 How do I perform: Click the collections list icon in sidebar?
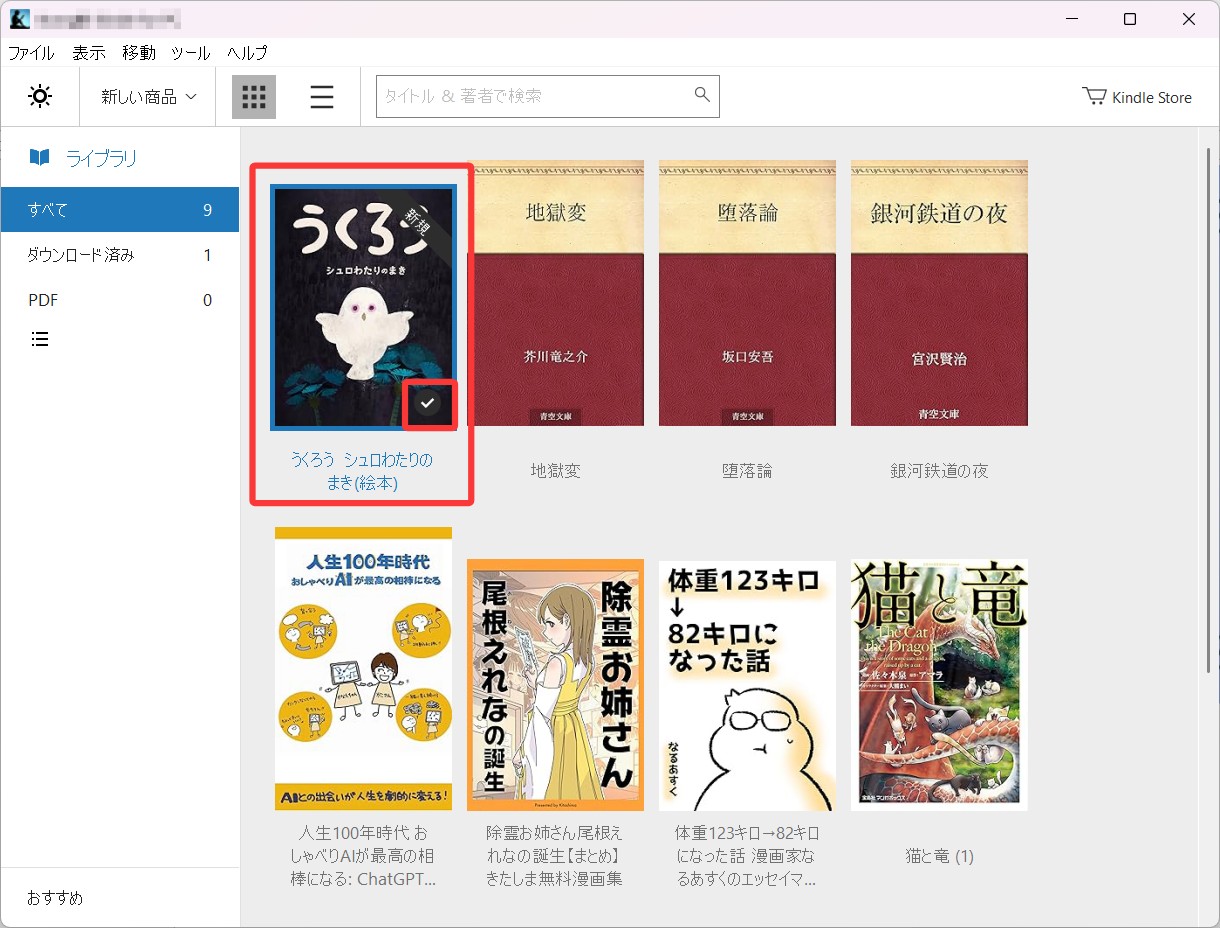pos(40,340)
